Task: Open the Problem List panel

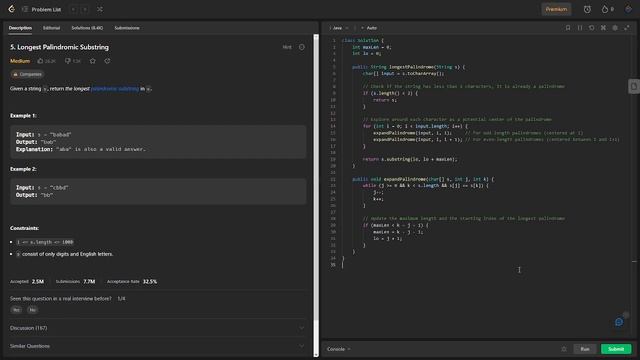Action: click(42, 9)
